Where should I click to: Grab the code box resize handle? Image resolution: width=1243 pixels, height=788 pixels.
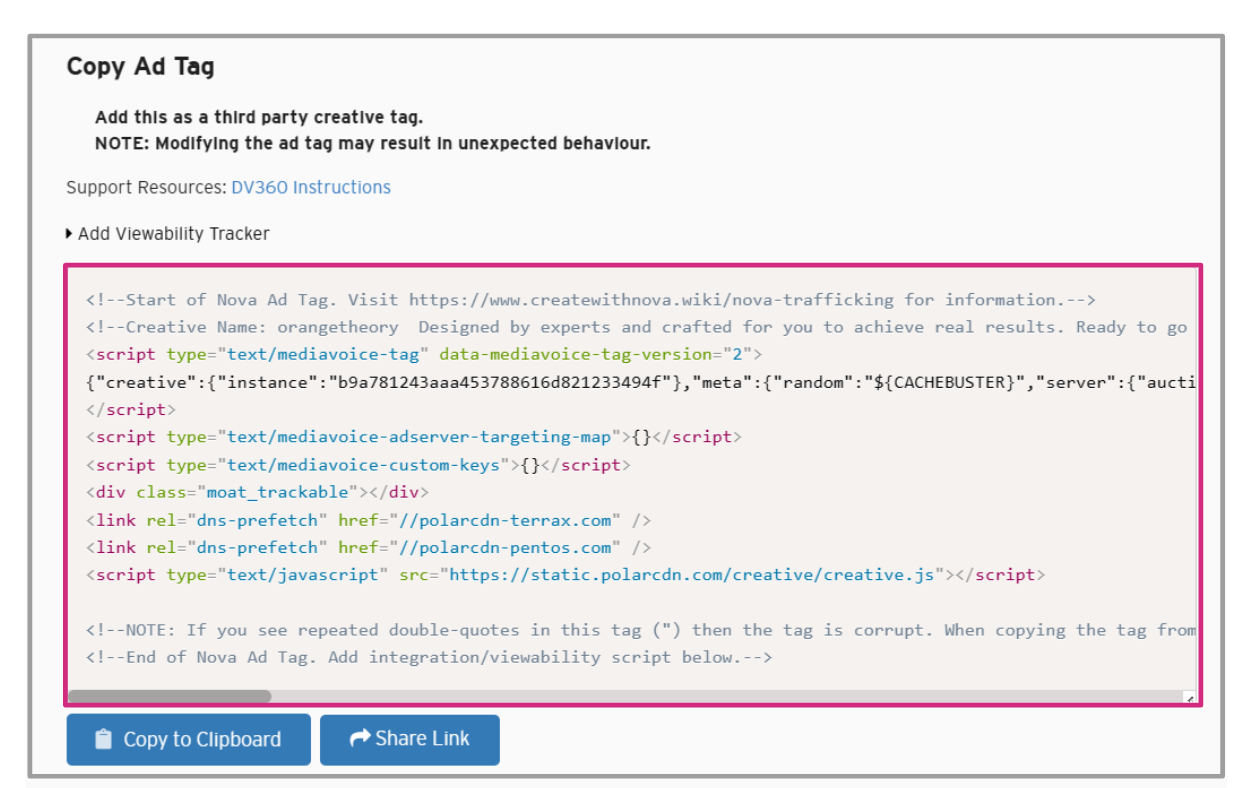(1189, 698)
